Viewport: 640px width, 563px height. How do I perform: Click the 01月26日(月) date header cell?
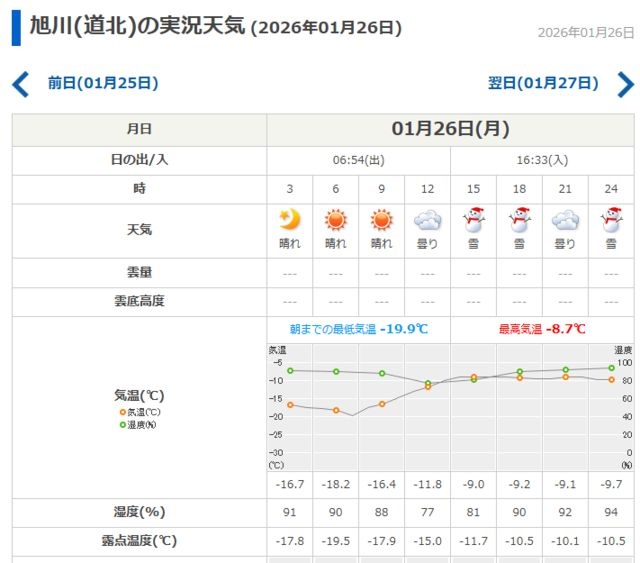[450, 129]
